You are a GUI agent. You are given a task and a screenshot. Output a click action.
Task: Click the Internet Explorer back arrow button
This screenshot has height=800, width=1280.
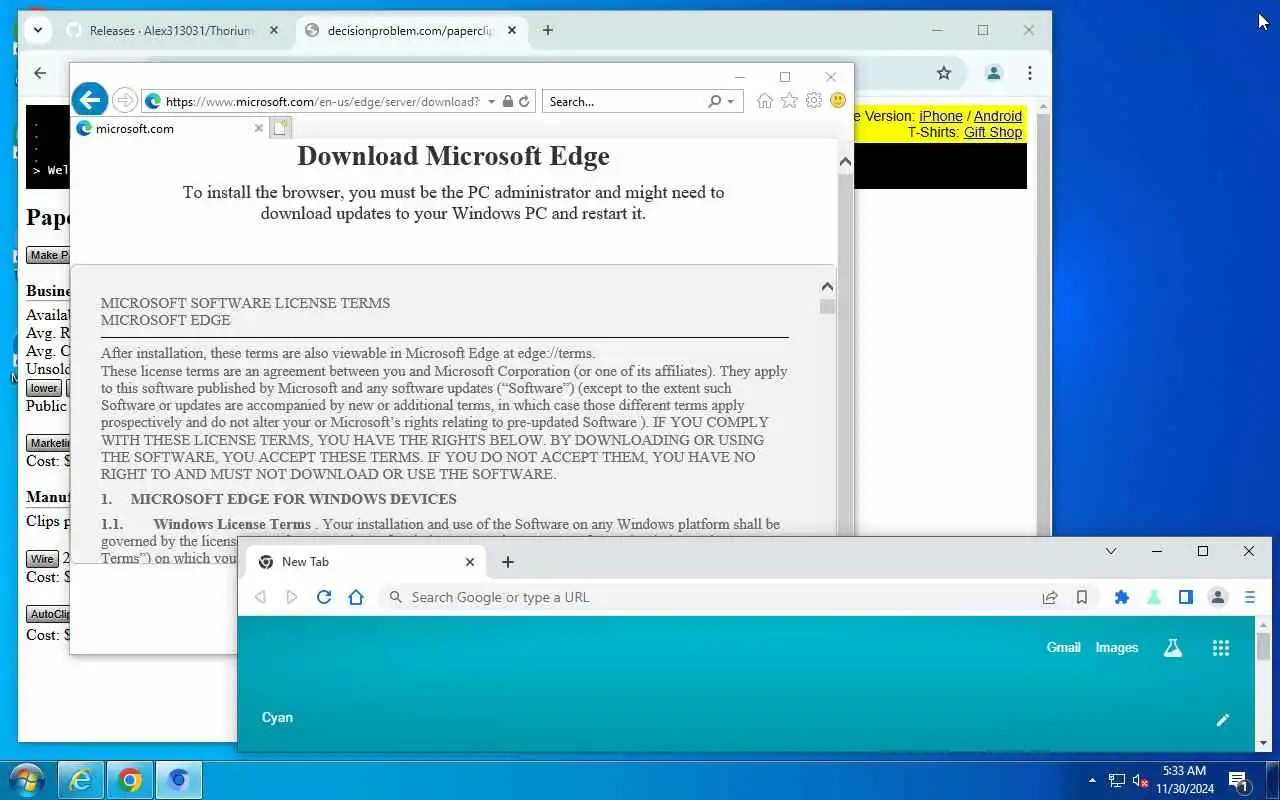(x=90, y=100)
